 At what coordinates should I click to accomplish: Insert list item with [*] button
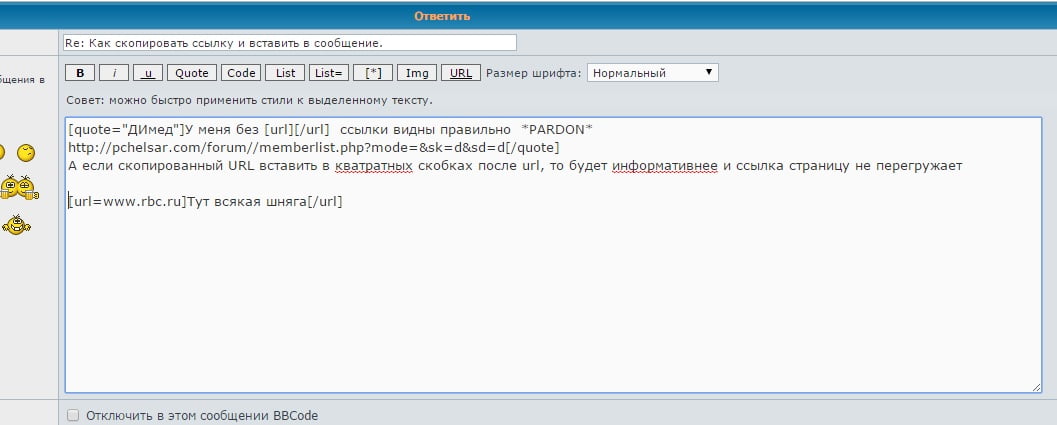click(373, 73)
